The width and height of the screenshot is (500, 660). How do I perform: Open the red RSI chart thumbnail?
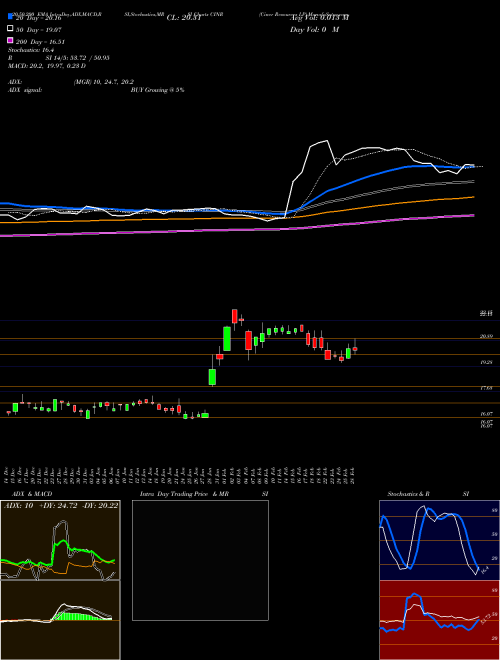[439, 620]
